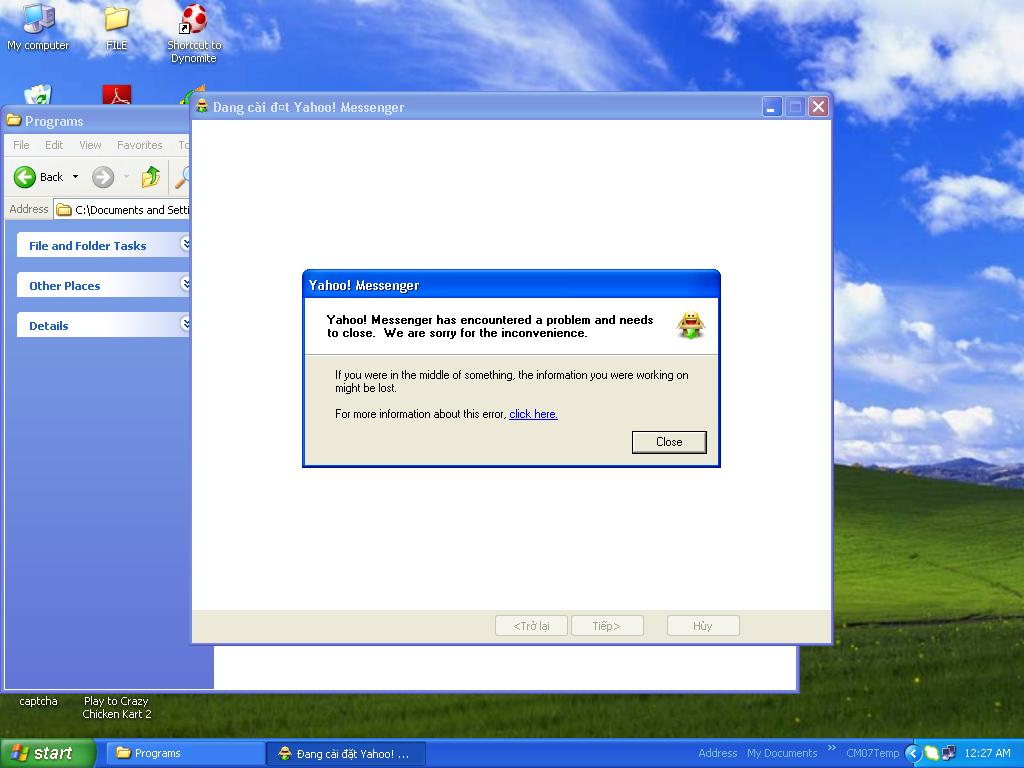Image resolution: width=1024 pixels, height=768 pixels.
Task: Collapse the Other Places panel
Action: (185, 284)
